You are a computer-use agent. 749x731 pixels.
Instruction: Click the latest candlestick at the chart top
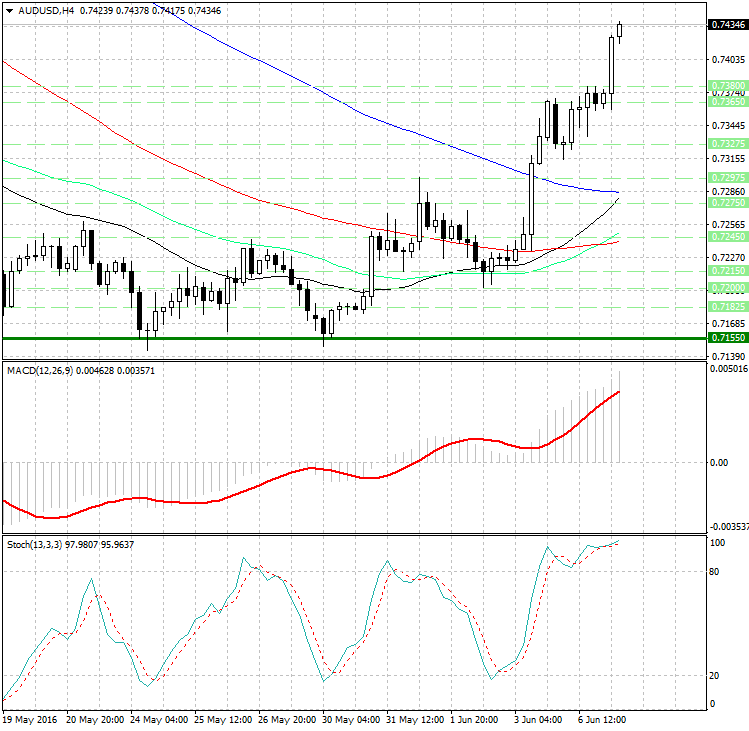coord(620,31)
